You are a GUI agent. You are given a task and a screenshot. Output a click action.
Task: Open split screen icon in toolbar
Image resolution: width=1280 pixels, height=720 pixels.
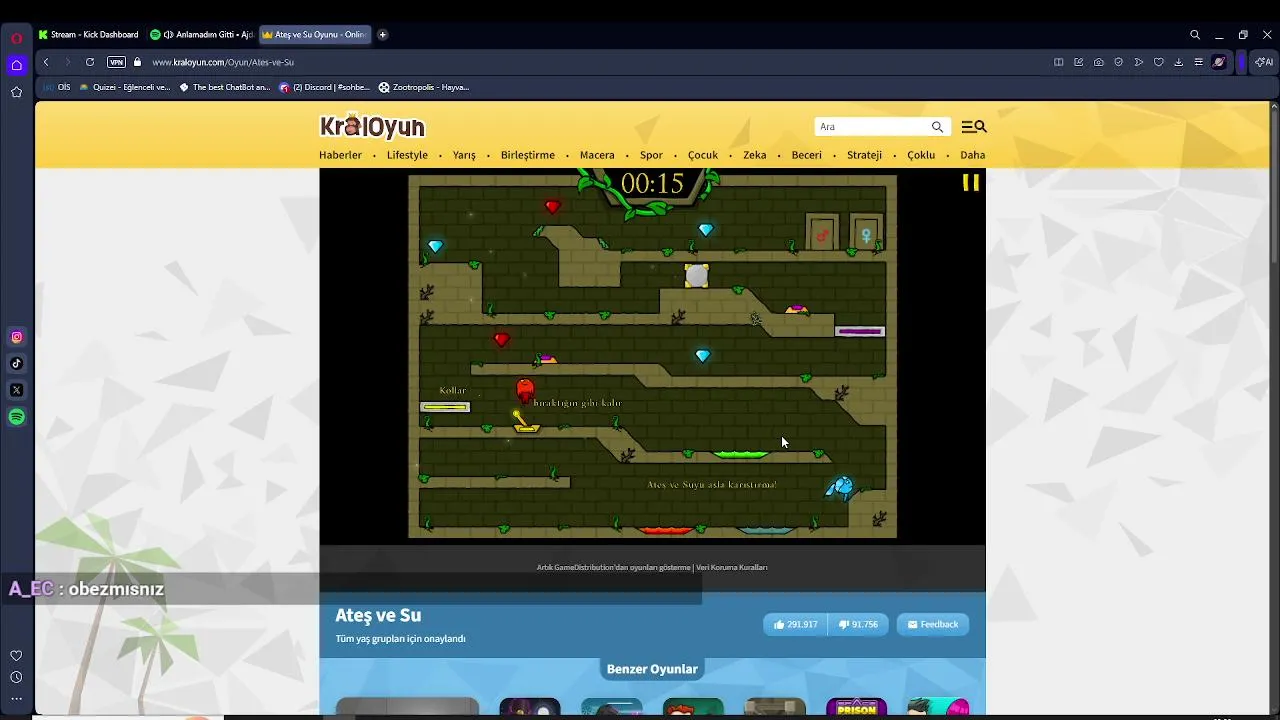1059,62
